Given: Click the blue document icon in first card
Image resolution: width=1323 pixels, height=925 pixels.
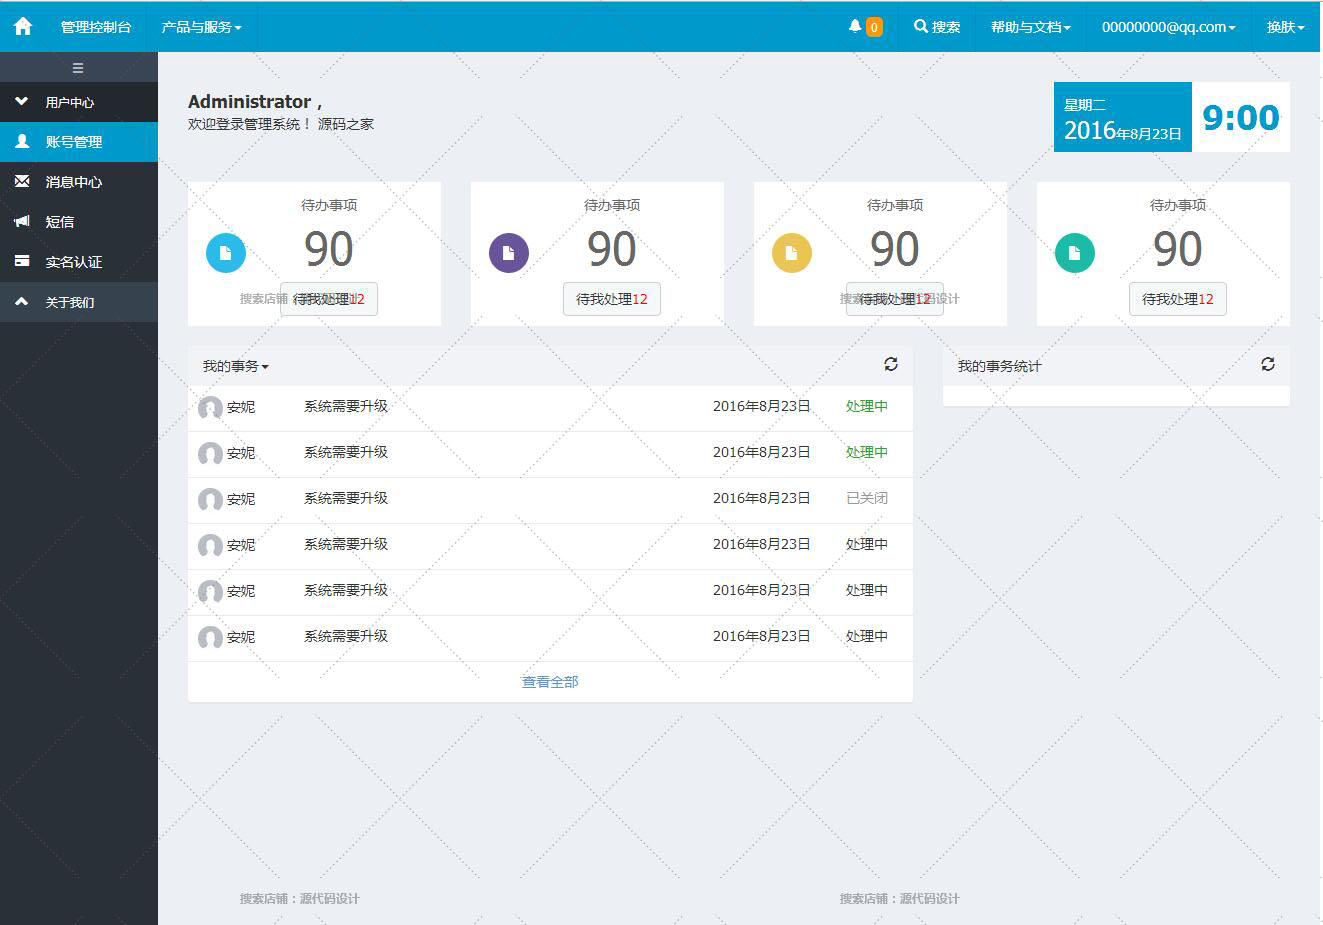Looking at the screenshot, I should pos(226,253).
